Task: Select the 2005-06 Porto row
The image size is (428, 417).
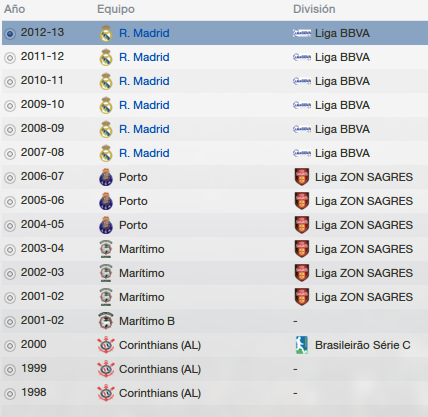Action: [215, 201]
